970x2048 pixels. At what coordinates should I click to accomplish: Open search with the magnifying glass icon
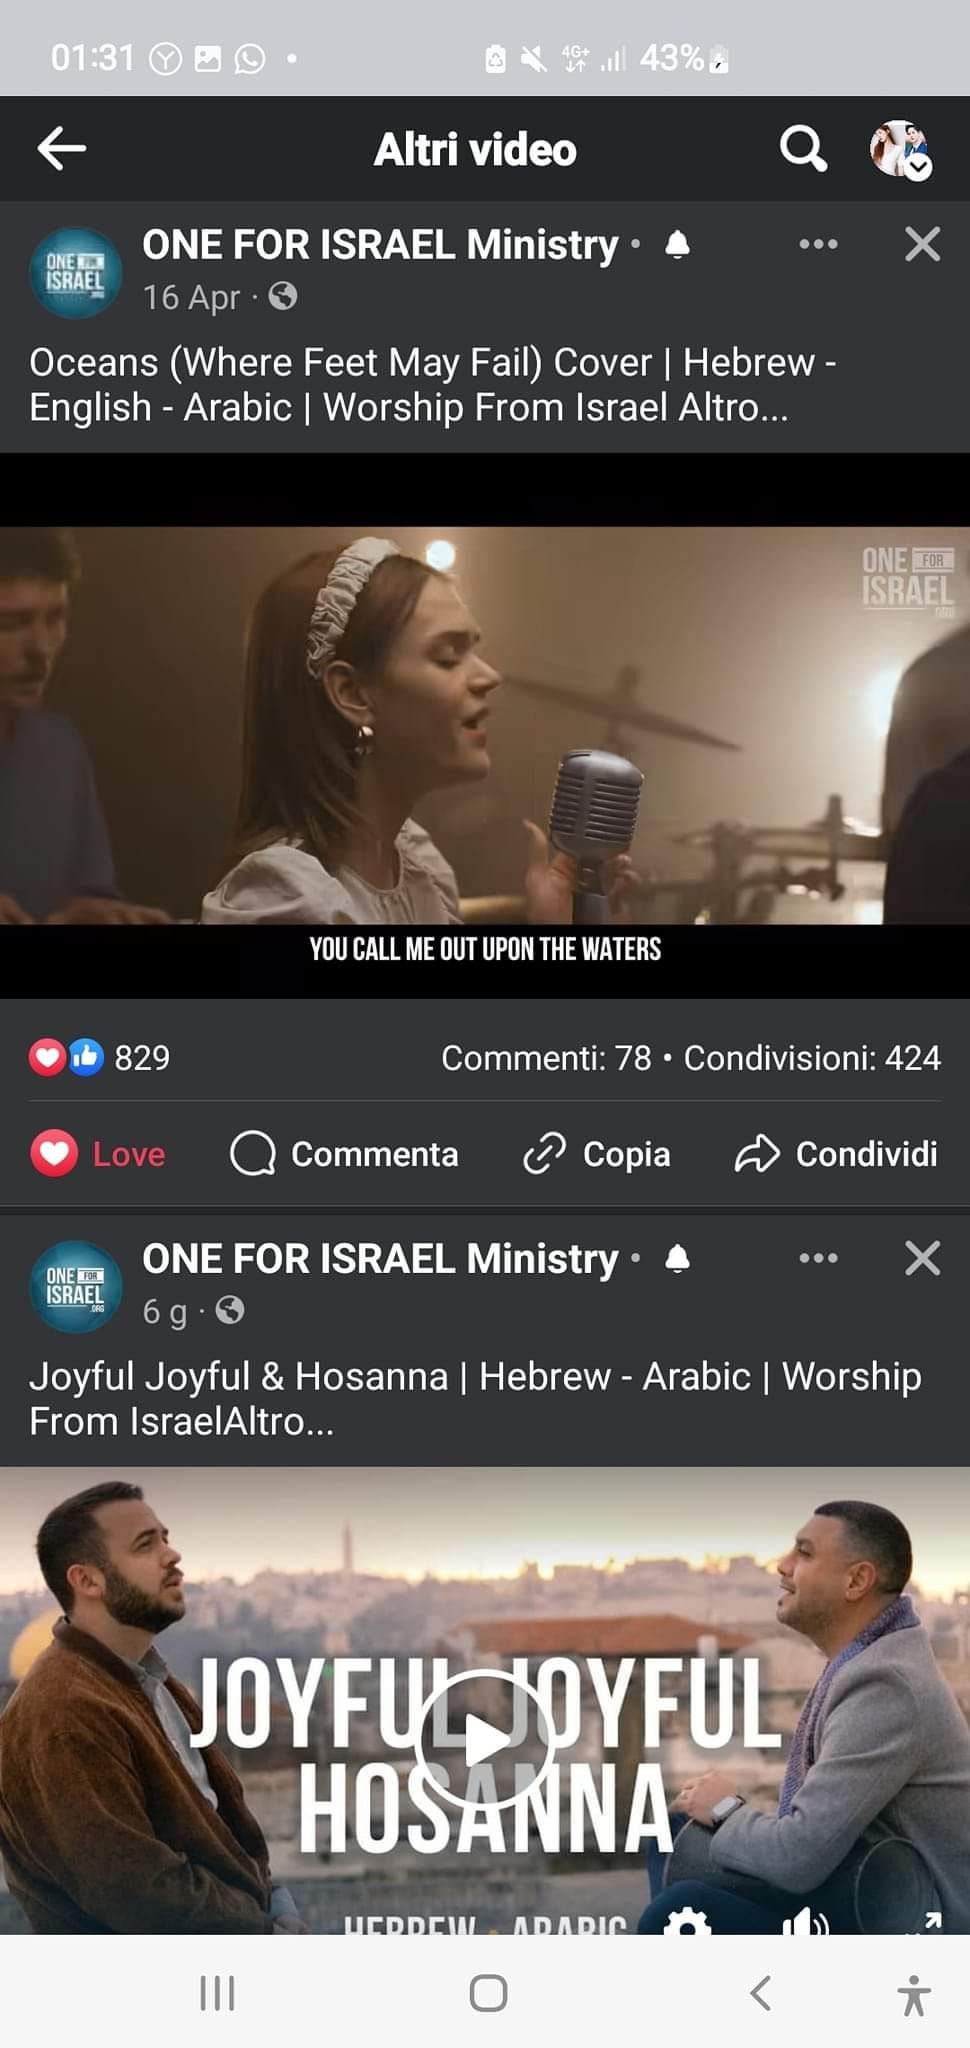(x=803, y=149)
